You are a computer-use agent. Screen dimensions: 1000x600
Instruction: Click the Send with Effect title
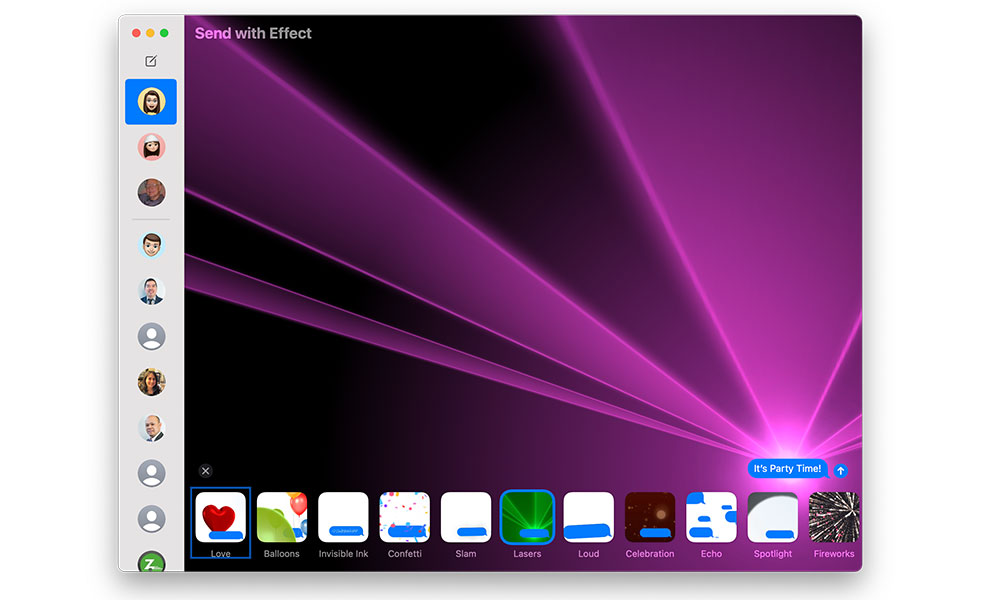coord(253,33)
